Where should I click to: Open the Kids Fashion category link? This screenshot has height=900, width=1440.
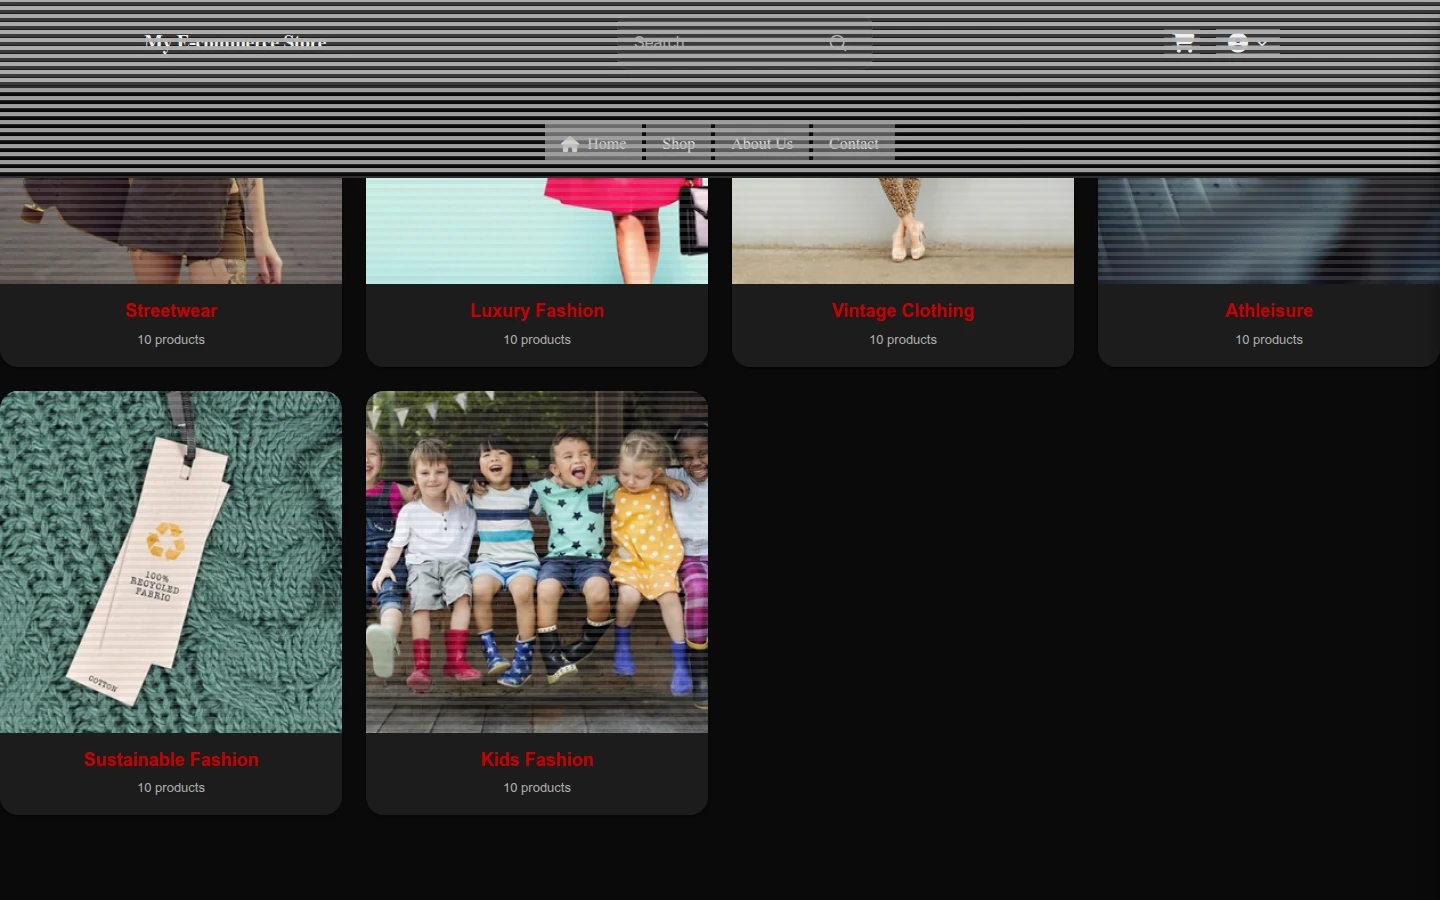click(537, 759)
